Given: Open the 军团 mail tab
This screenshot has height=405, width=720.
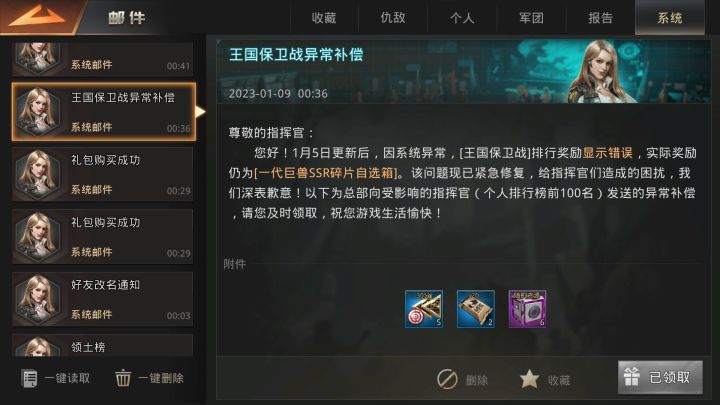Looking at the screenshot, I should pyautogui.click(x=531, y=17).
